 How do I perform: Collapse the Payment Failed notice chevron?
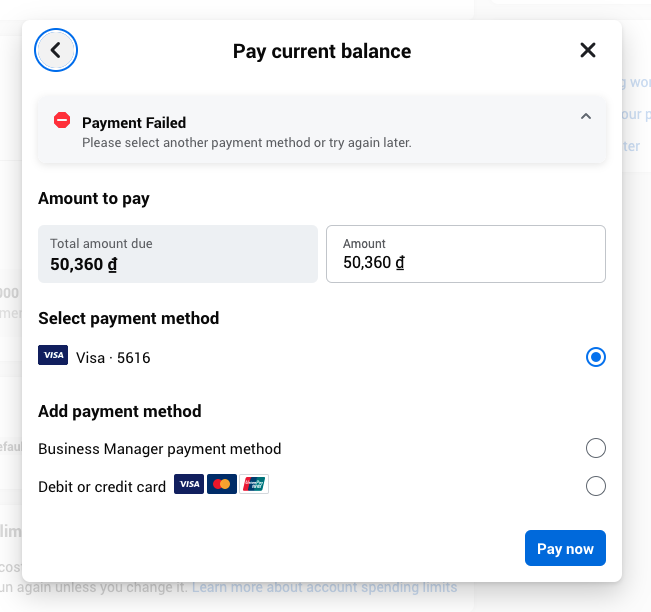click(x=586, y=117)
